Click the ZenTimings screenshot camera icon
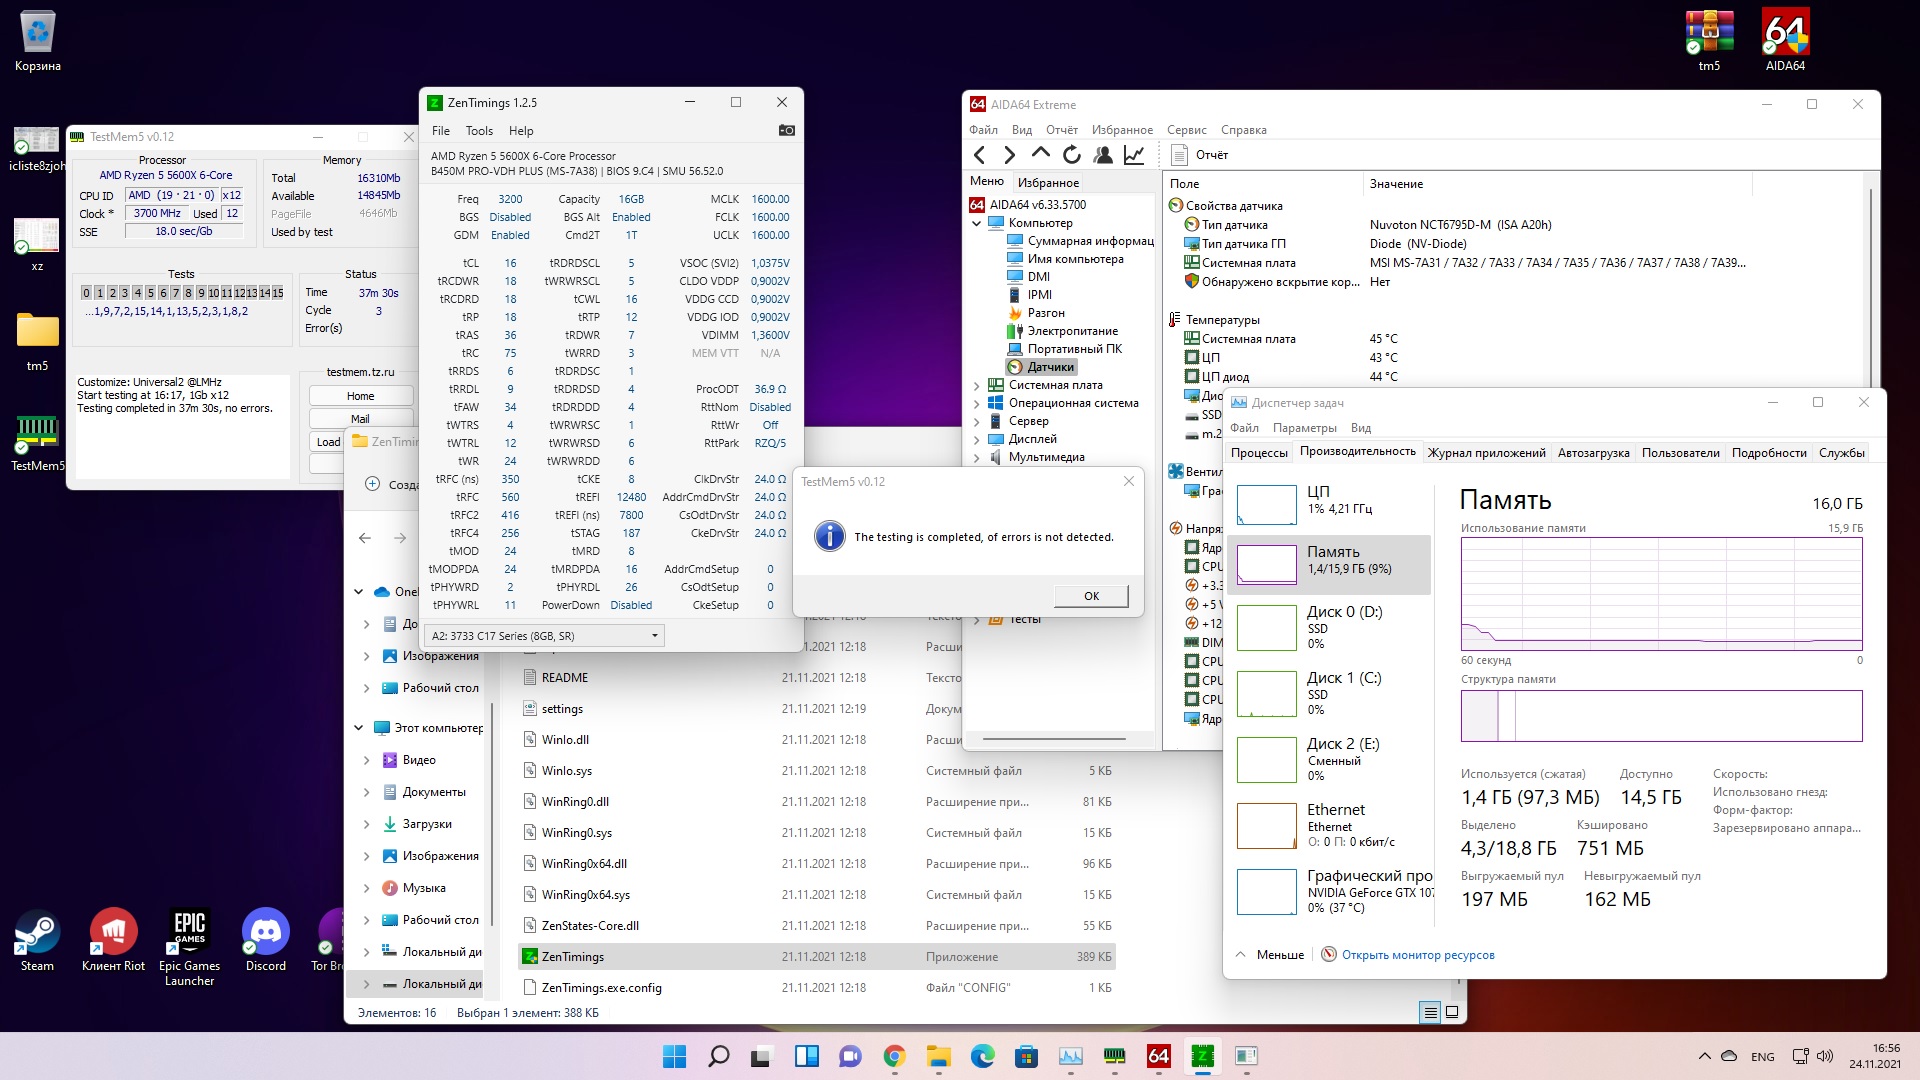The height and width of the screenshot is (1080, 1920). [786, 130]
